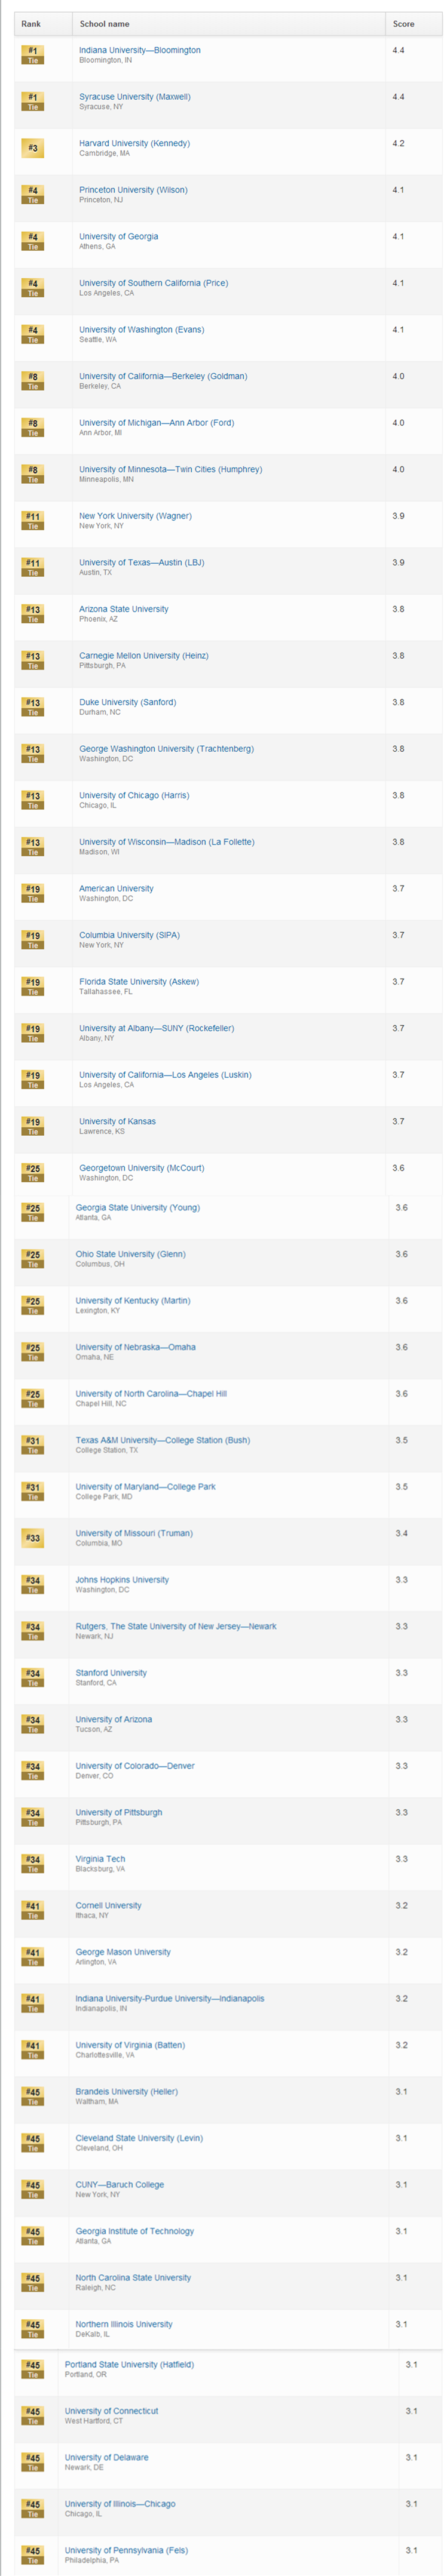444x2576 pixels.
Task: Open Stanford University link
Action: 111,1673
